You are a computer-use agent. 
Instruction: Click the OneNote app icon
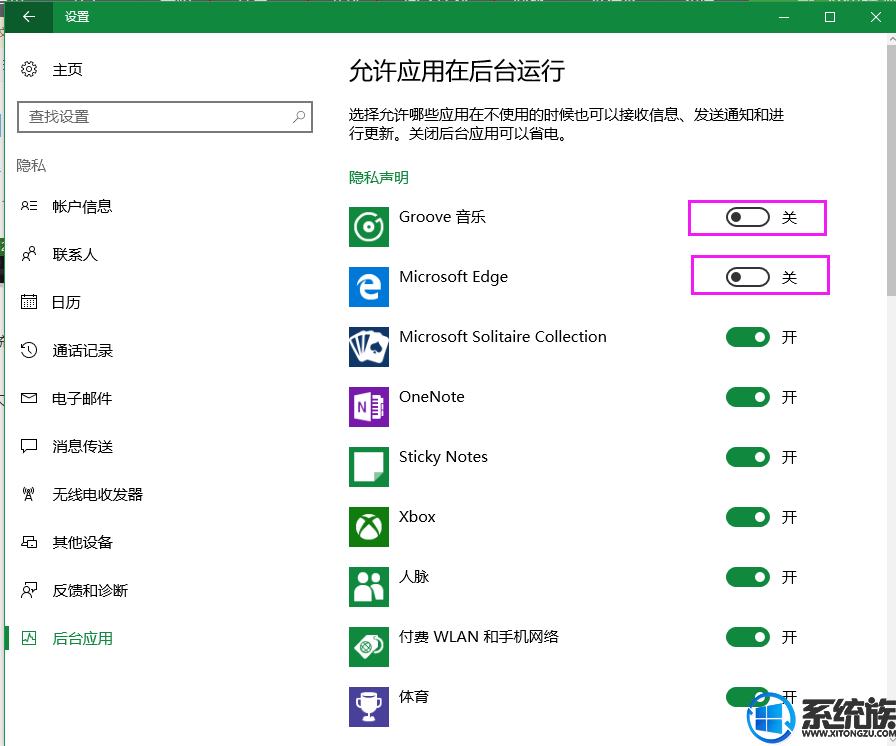click(x=369, y=407)
